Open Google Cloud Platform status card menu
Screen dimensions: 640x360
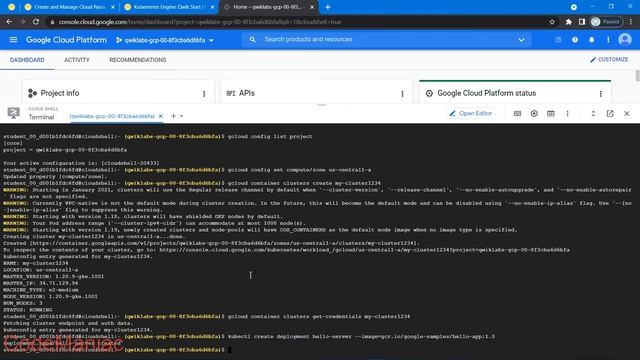(601, 94)
